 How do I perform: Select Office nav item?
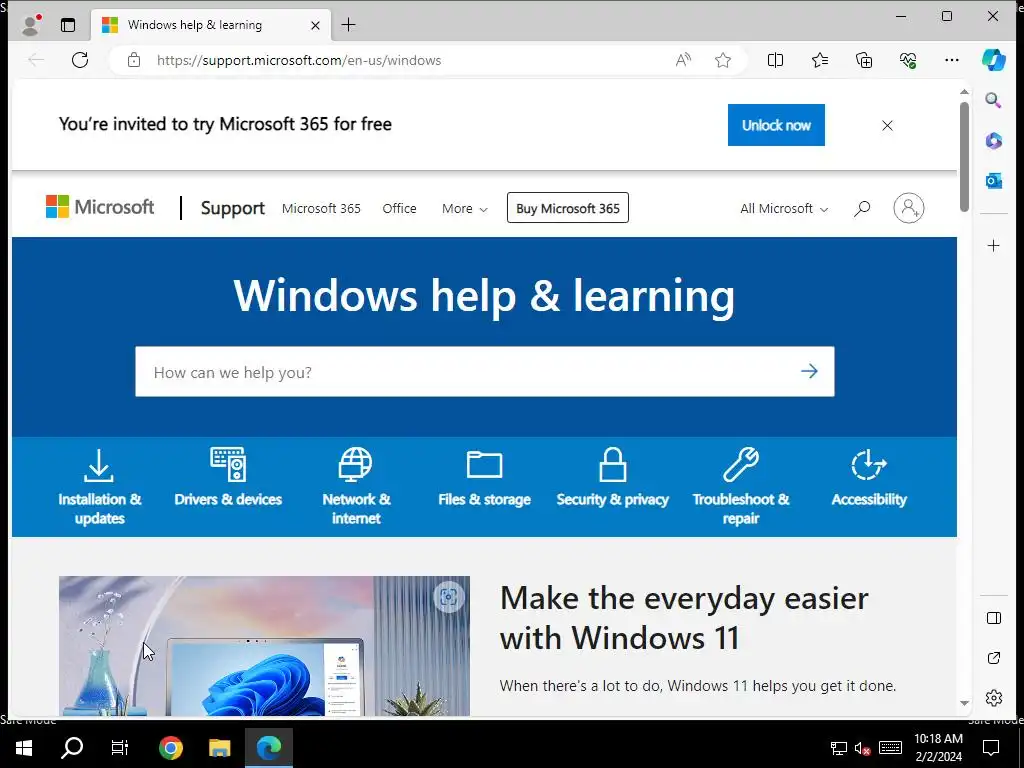[x=399, y=208]
